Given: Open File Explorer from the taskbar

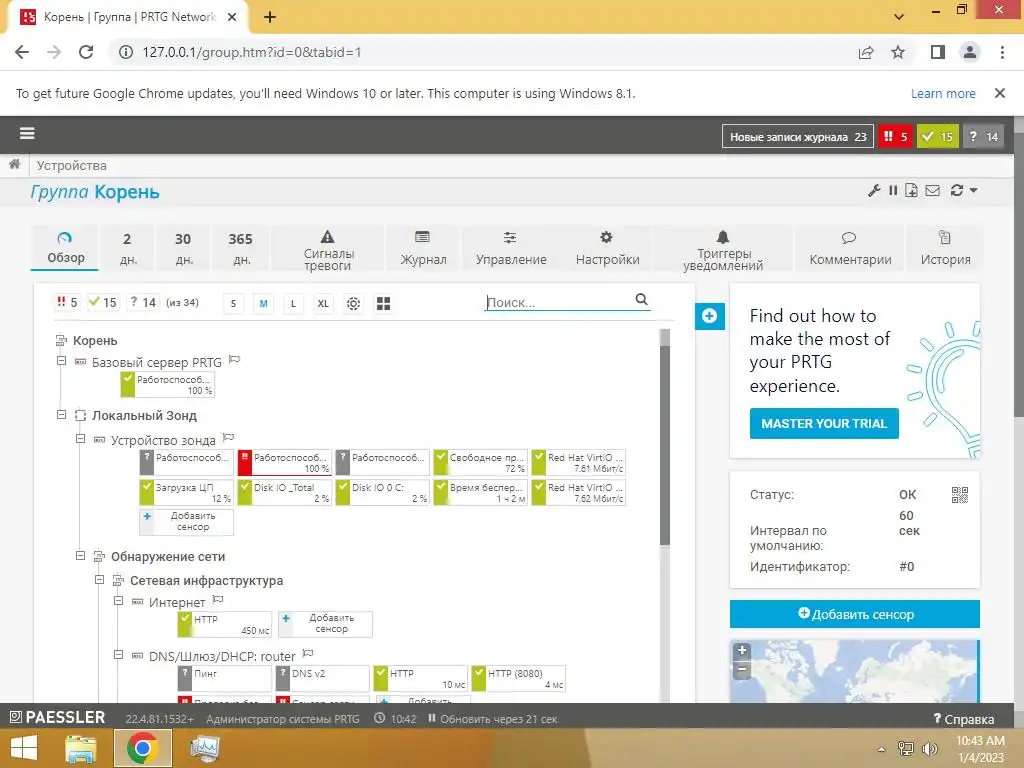Looking at the screenshot, I should point(80,748).
